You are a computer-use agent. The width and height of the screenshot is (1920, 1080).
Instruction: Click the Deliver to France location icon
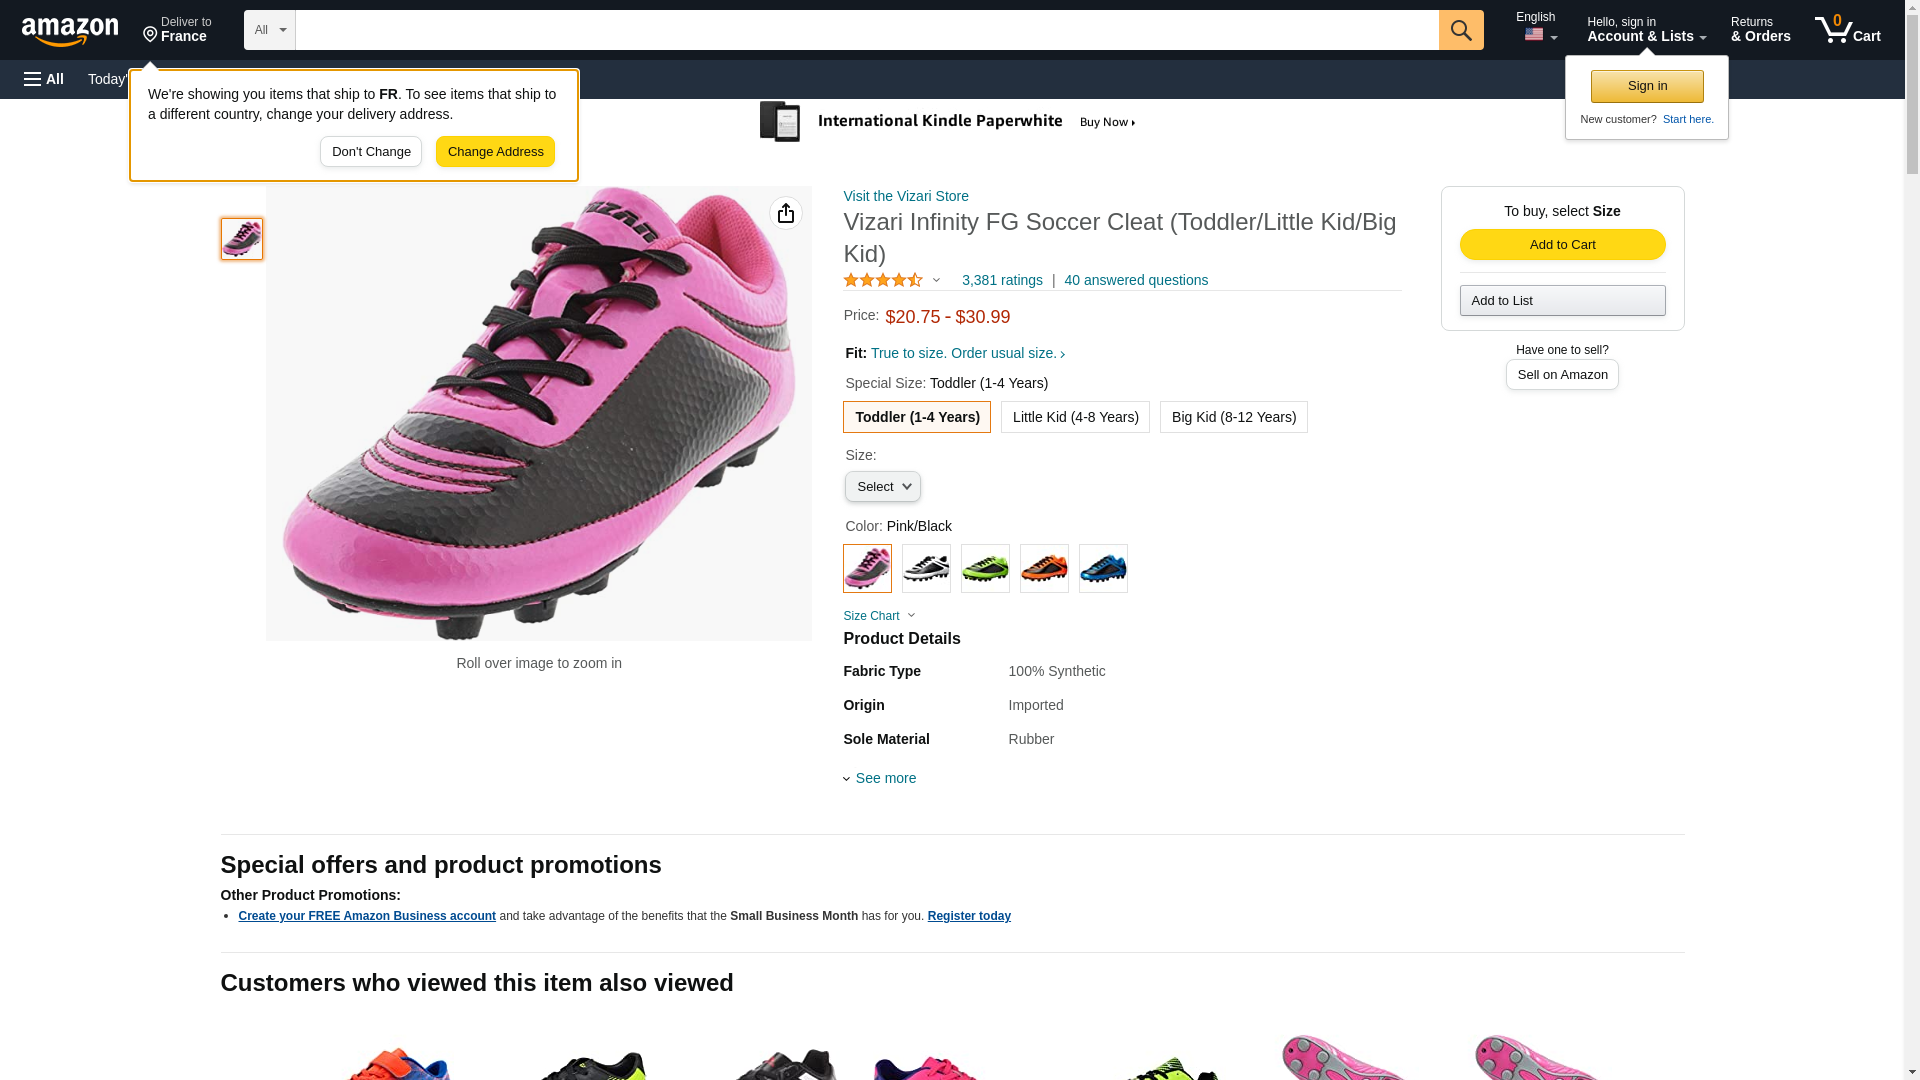click(150, 36)
